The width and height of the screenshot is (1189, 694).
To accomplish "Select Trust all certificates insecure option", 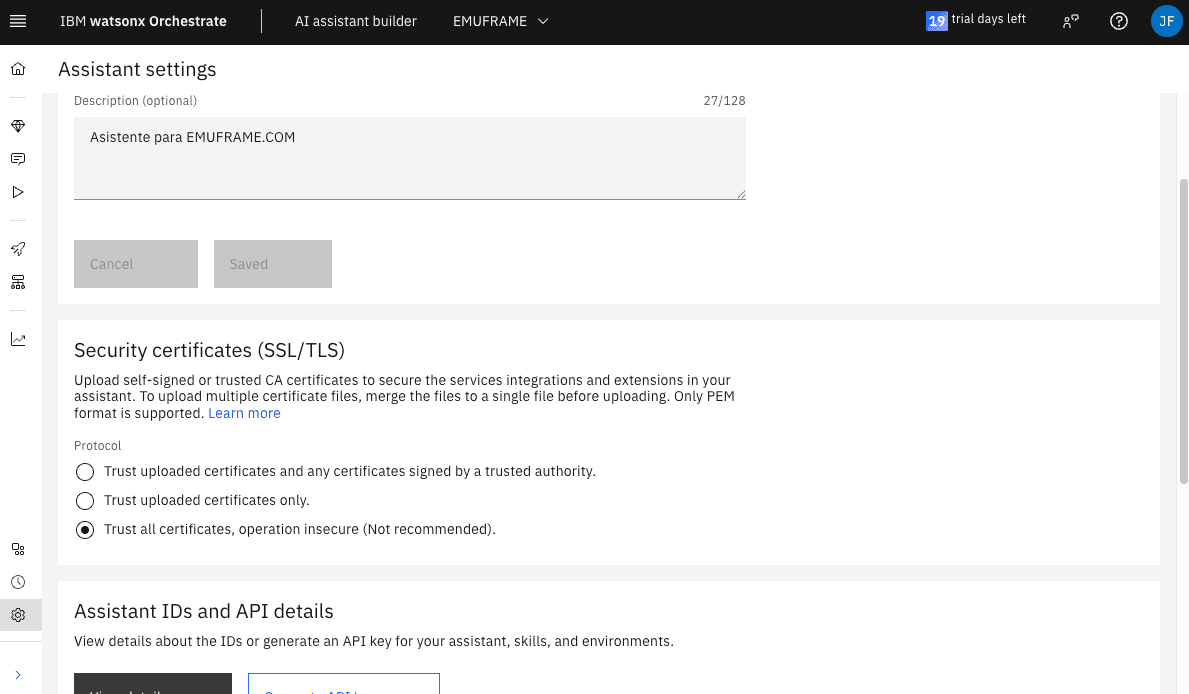I will point(85,530).
